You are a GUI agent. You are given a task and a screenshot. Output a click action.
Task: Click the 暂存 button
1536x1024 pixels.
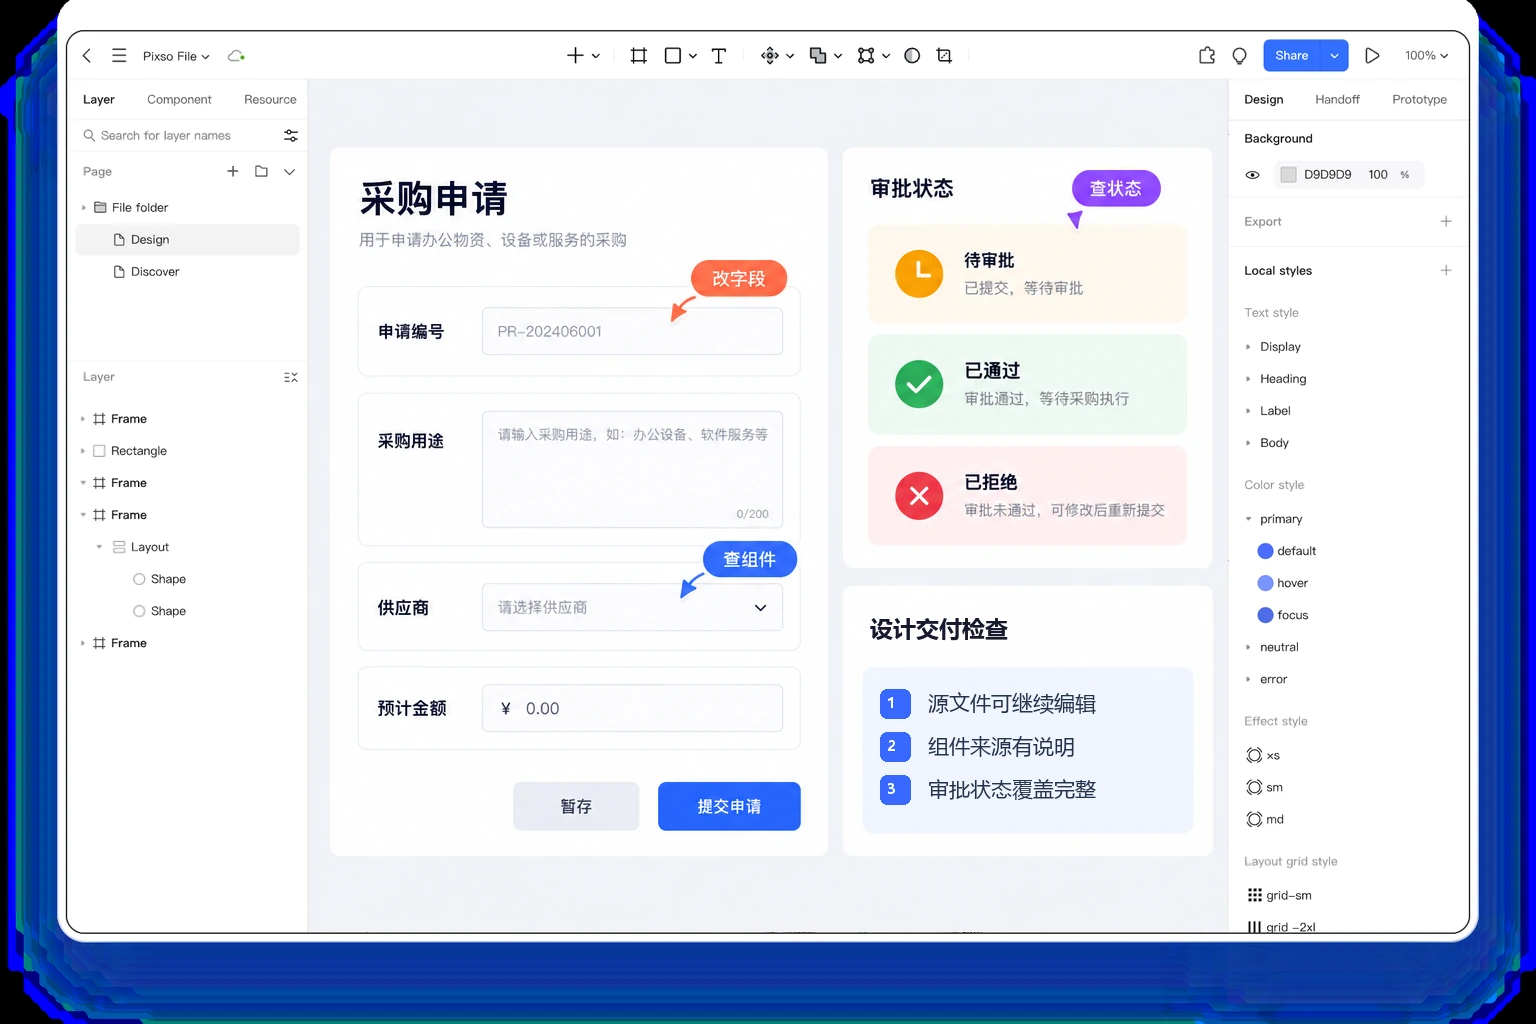pyautogui.click(x=576, y=806)
